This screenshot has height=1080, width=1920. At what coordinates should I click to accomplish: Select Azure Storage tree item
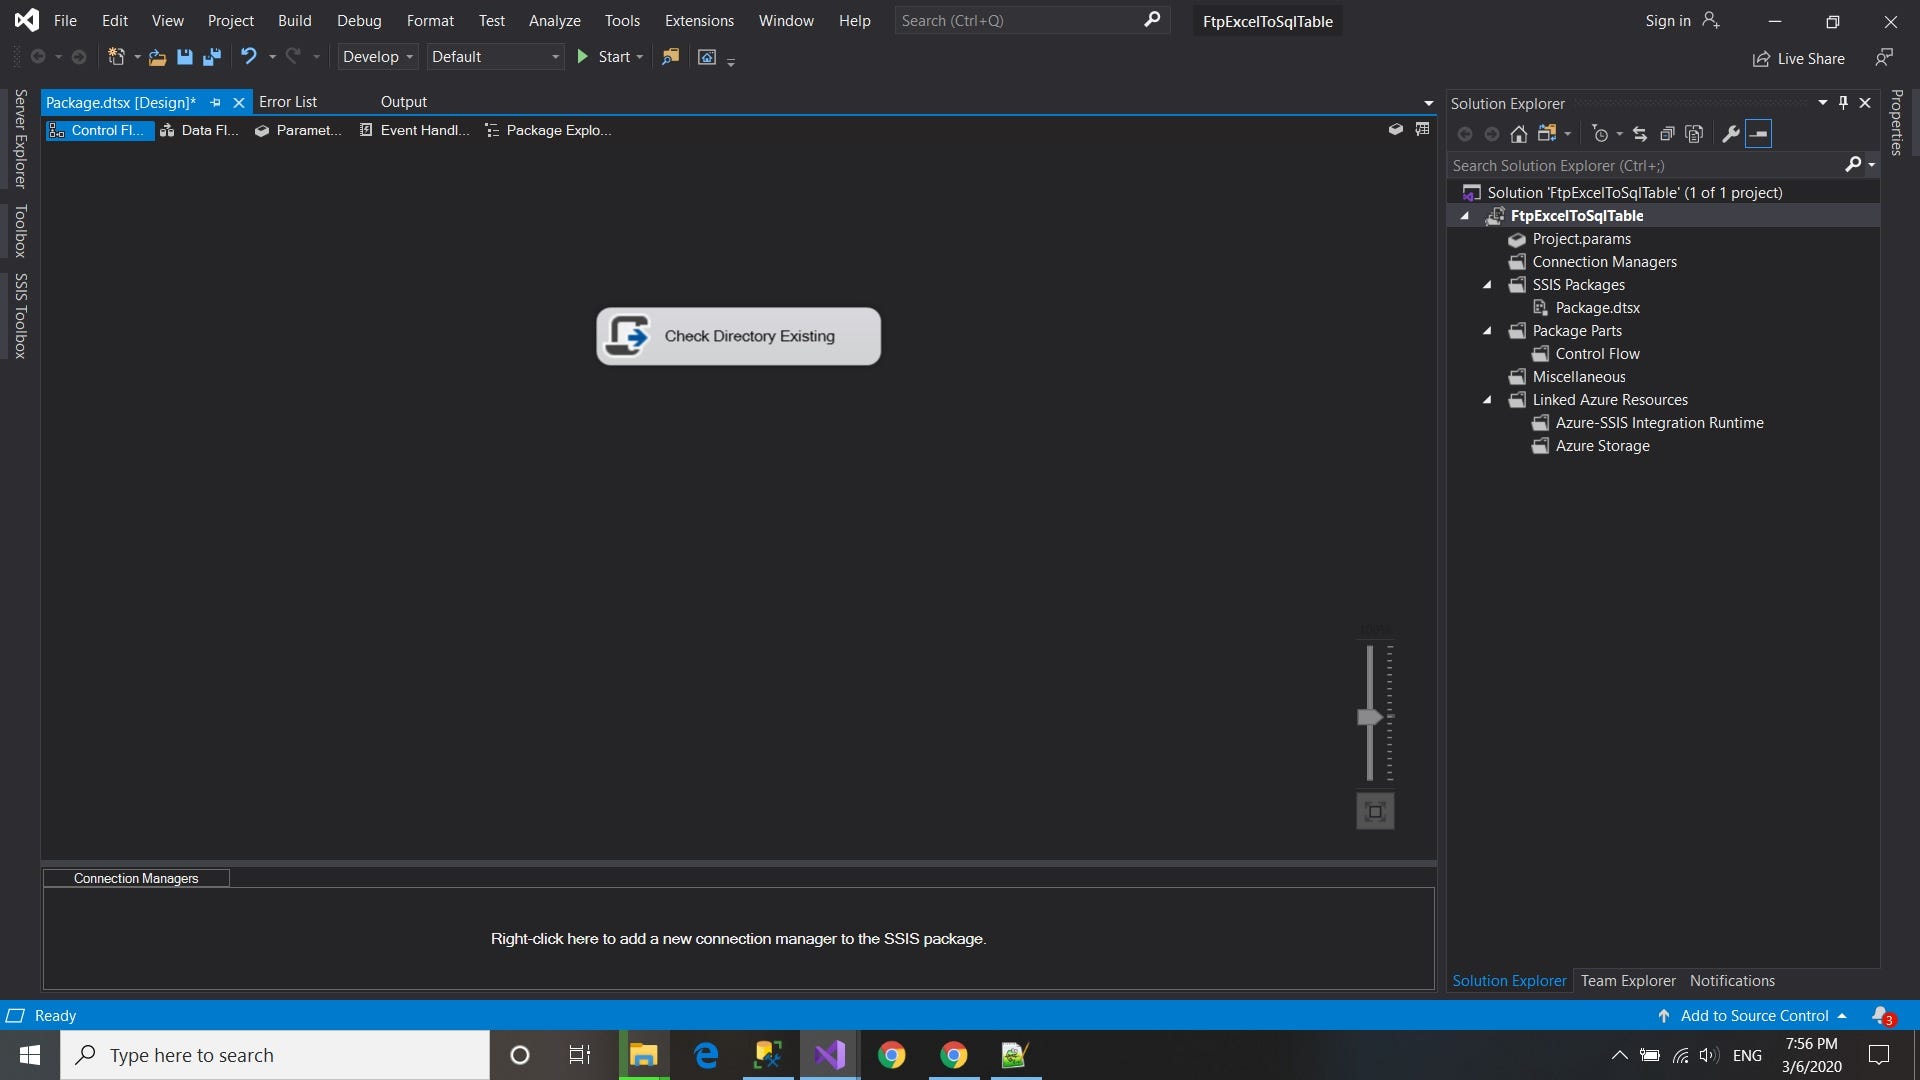[x=1602, y=446]
